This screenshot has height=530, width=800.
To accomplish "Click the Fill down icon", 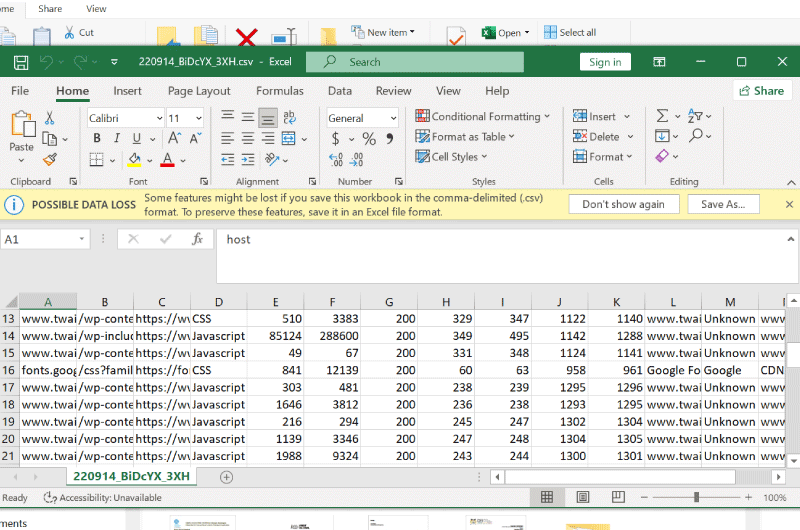I will [662, 136].
